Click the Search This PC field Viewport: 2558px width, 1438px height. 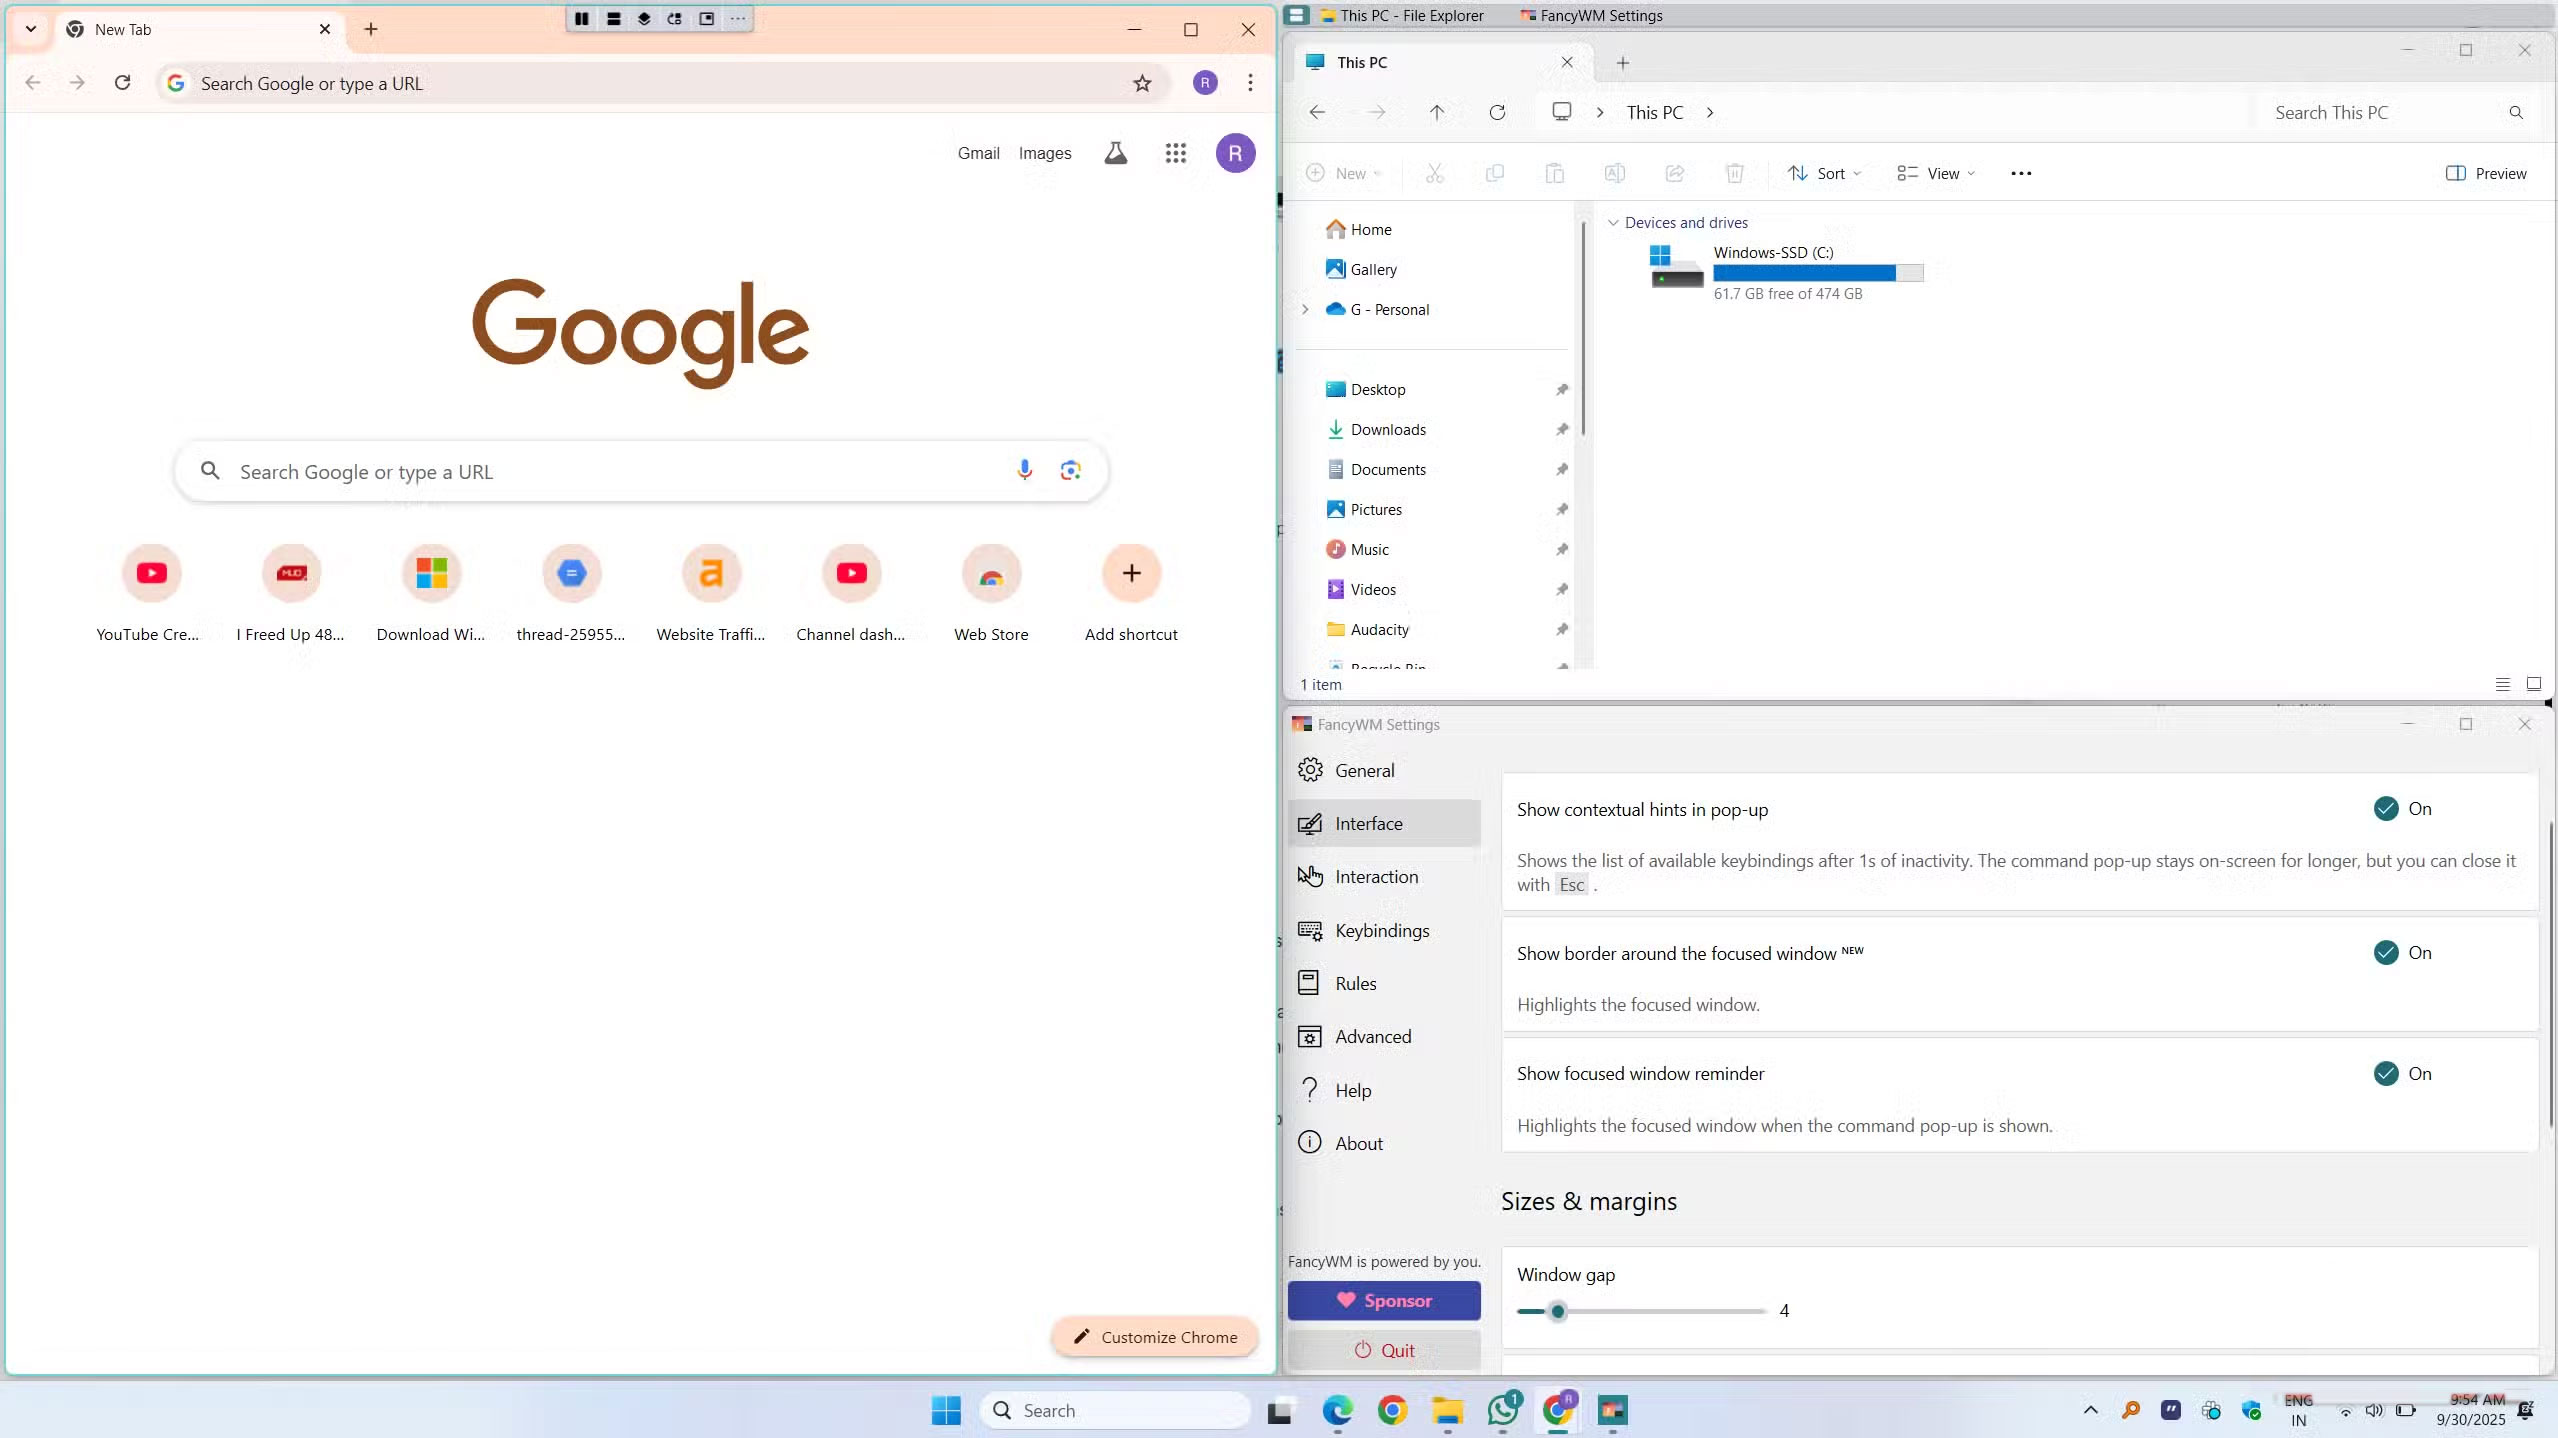click(2380, 112)
